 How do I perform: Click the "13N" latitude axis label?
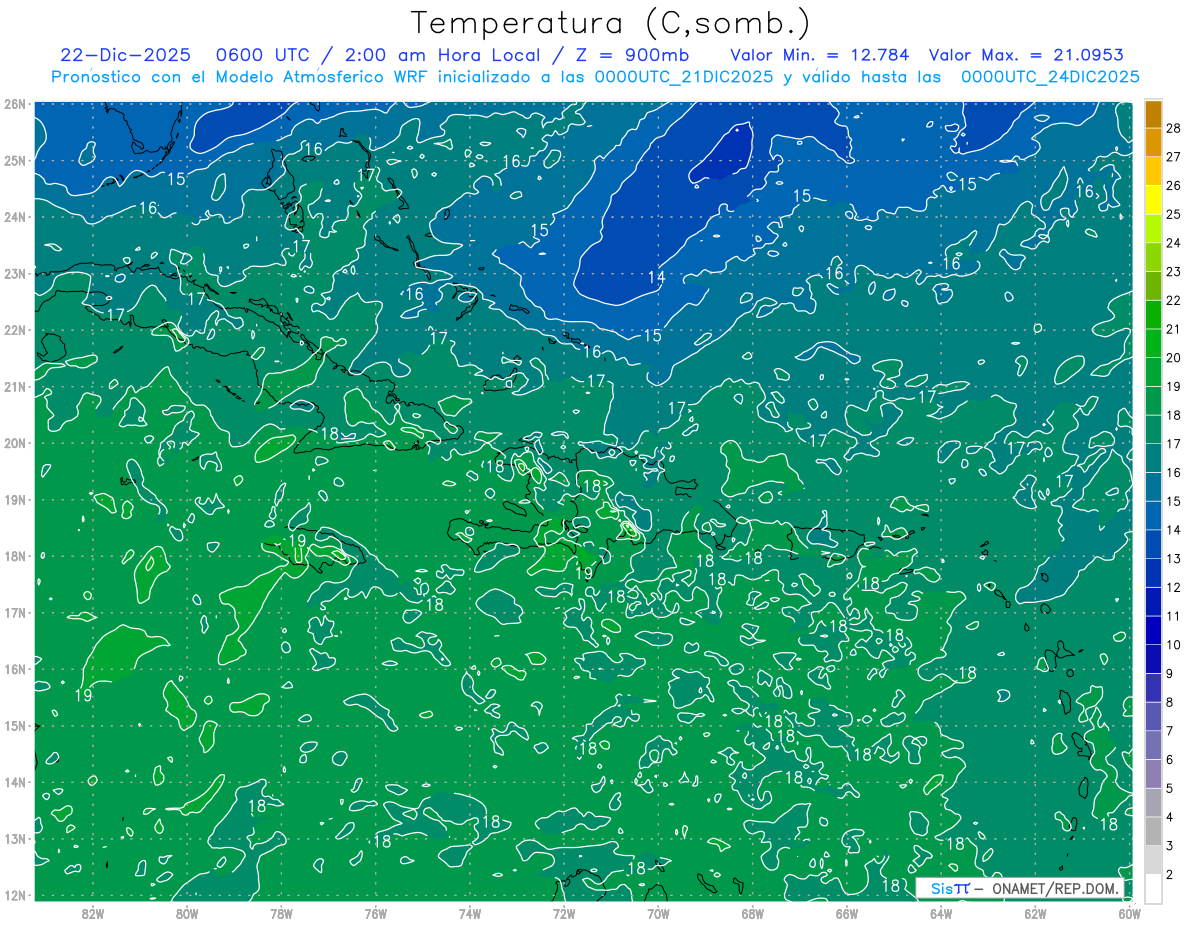15,838
